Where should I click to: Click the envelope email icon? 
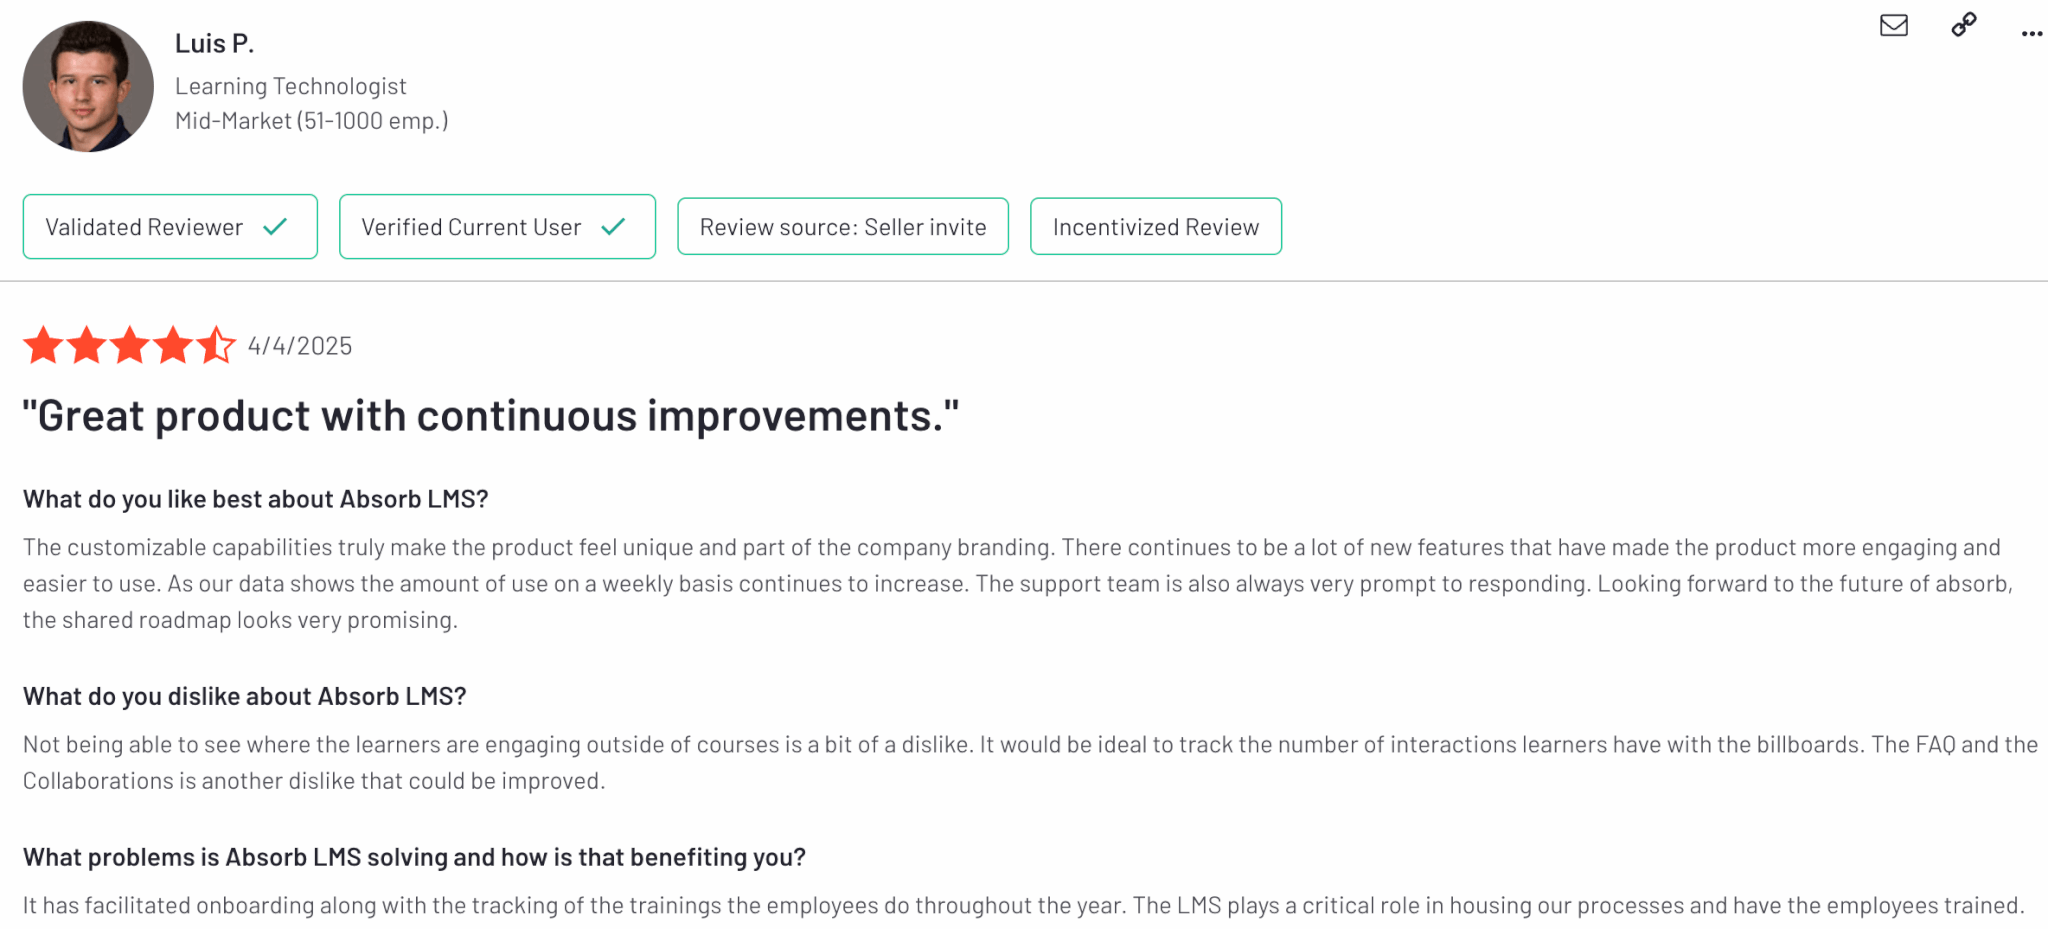pos(1893,26)
